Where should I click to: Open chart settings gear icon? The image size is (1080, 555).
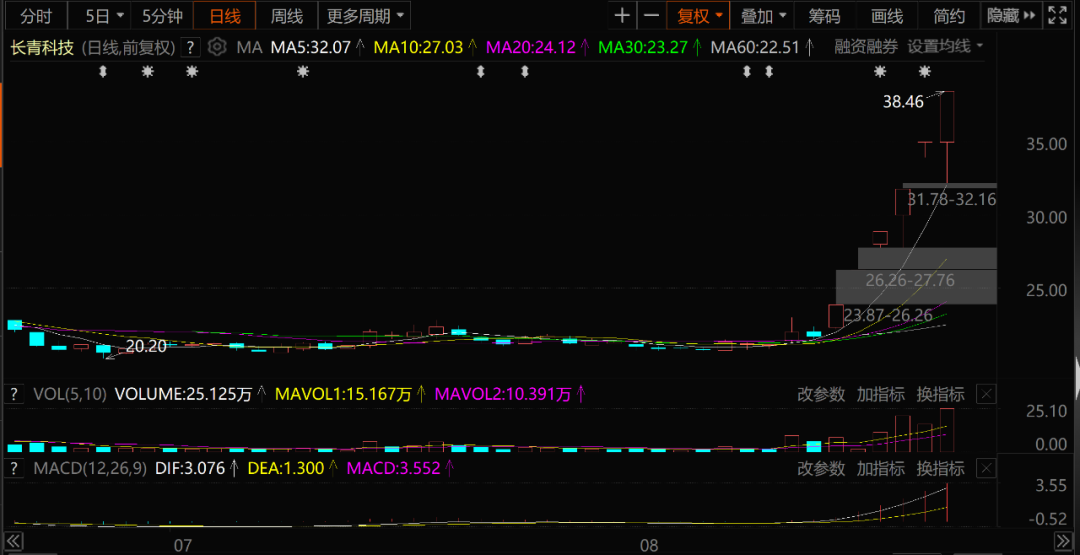point(217,47)
